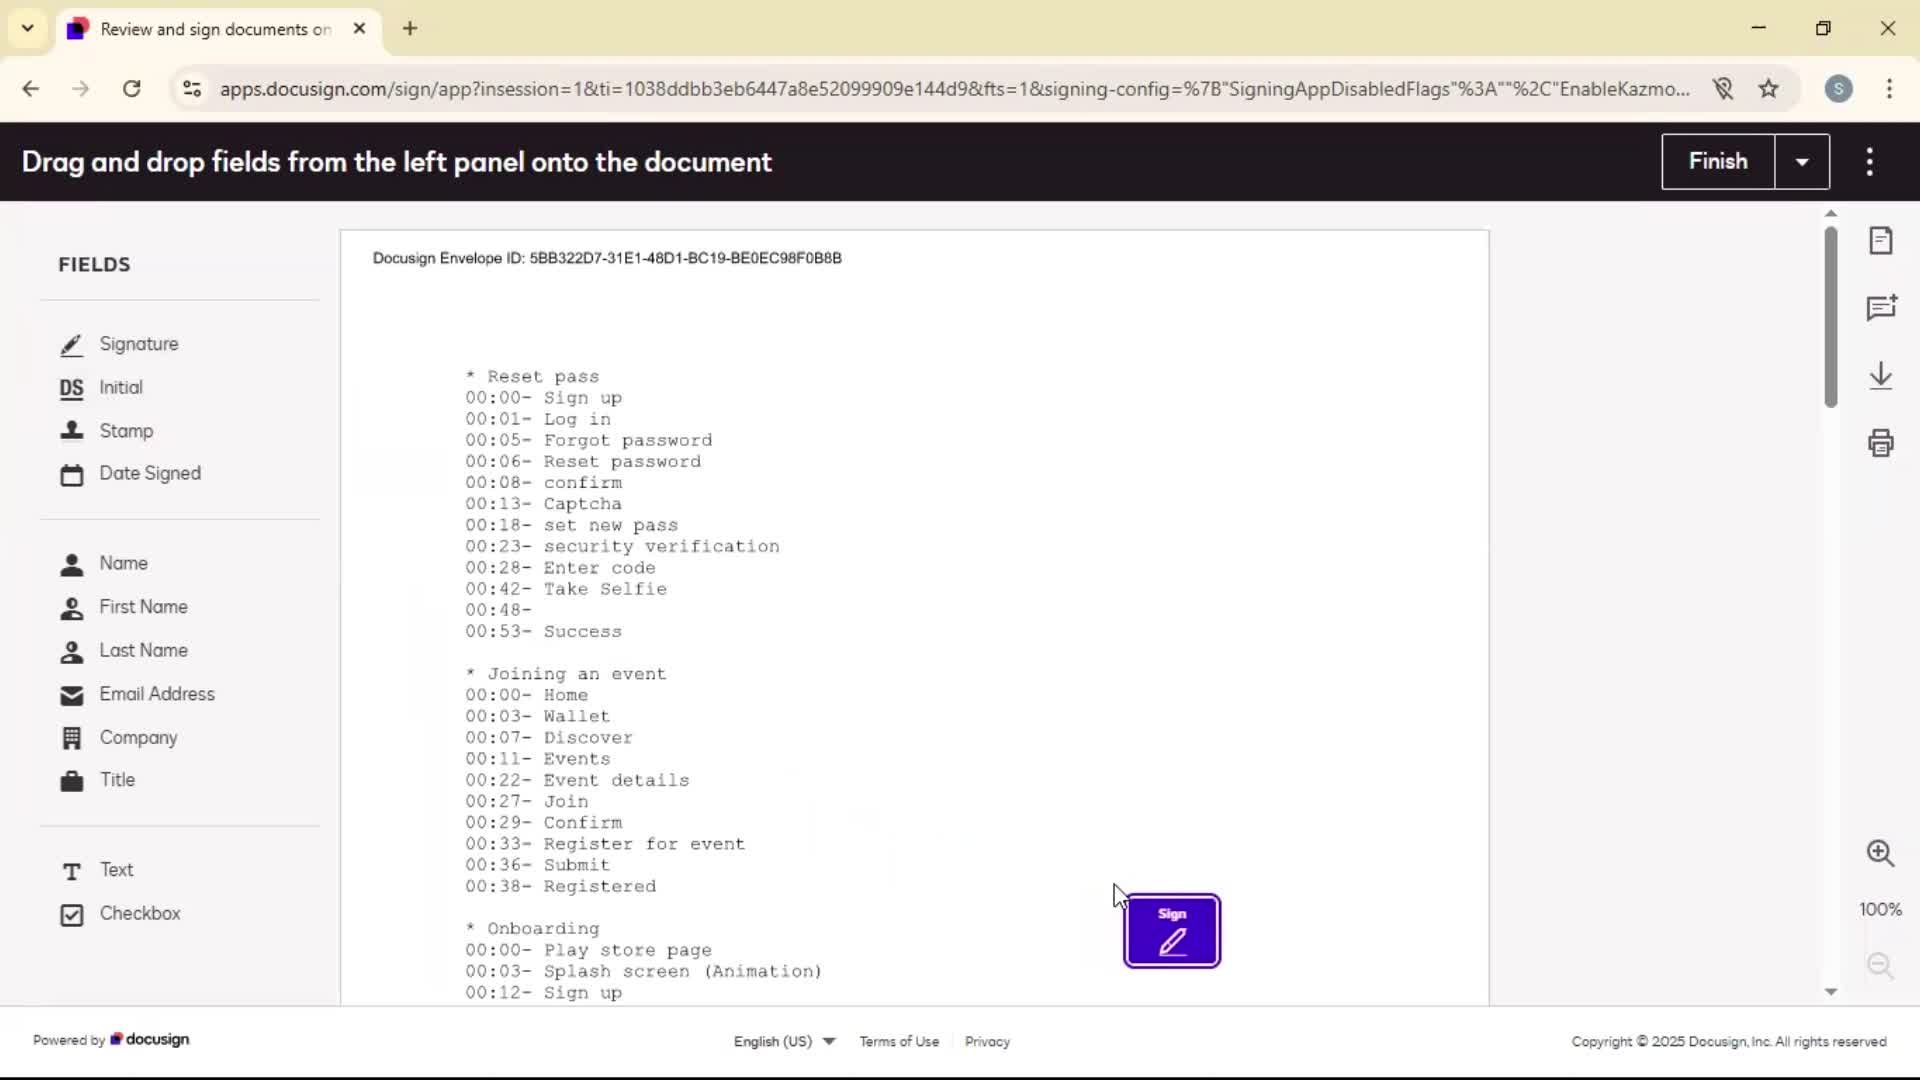Open Chrome profile avatar
This screenshot has width=1920, height=1080.
1838,89
